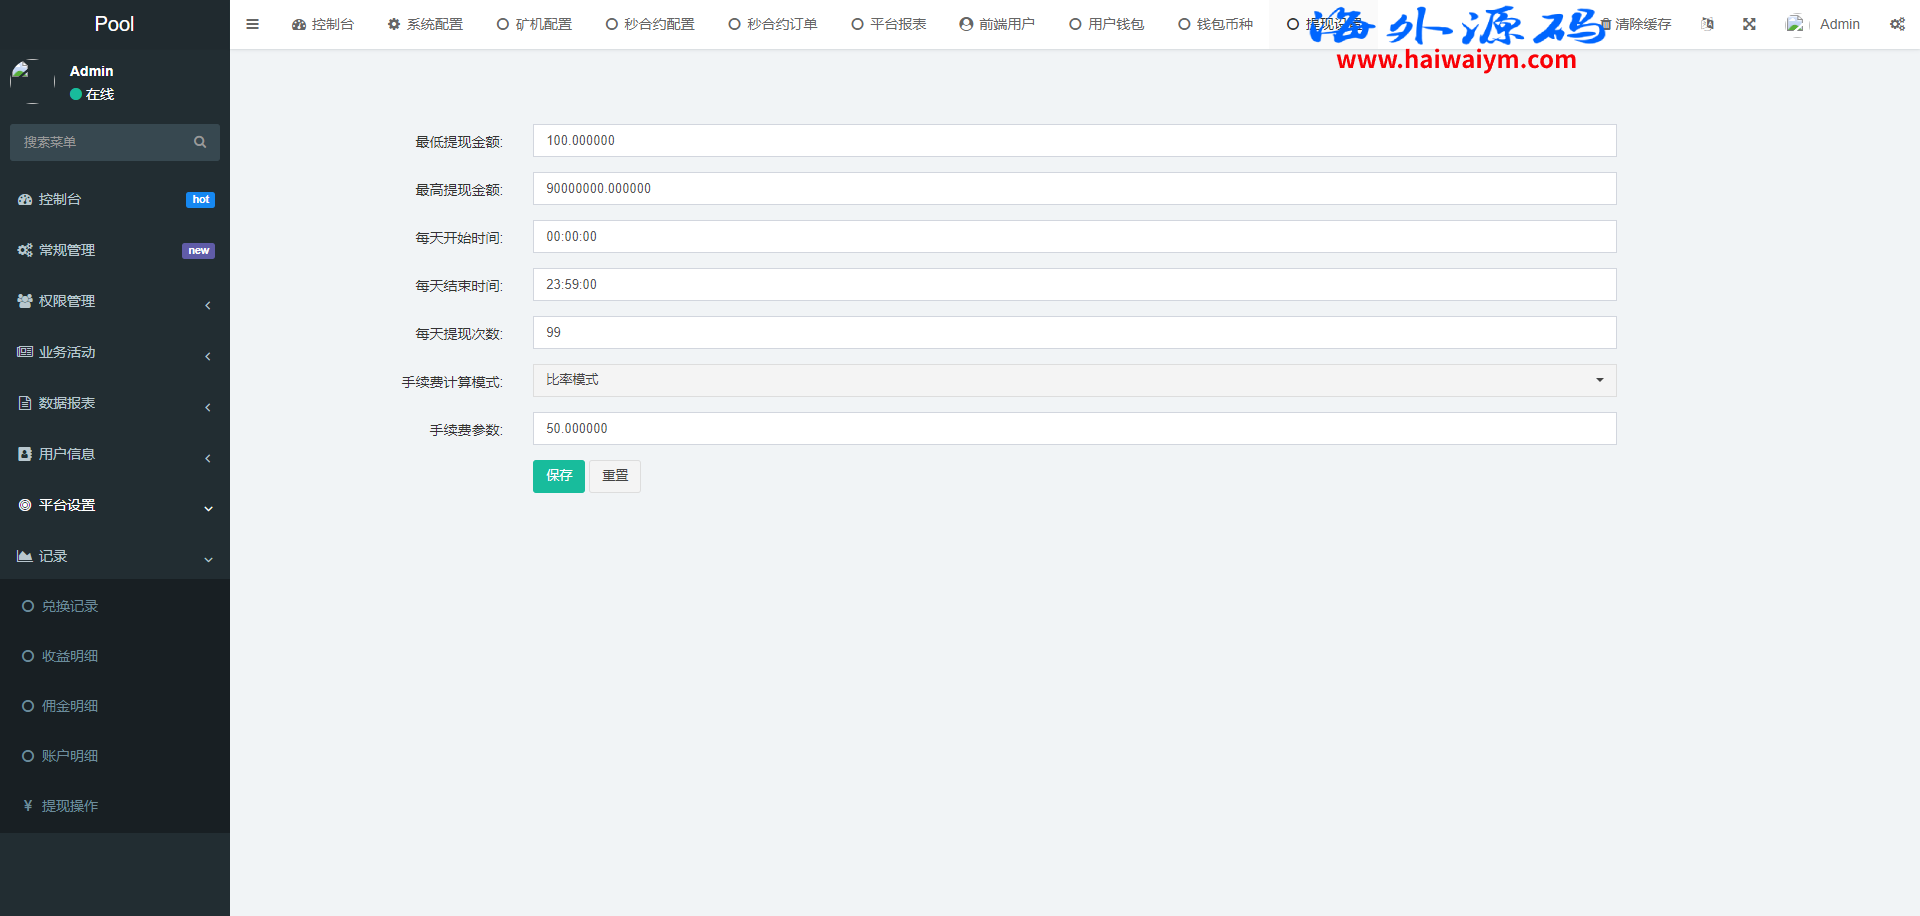The image size is (1920, 916).
Task: Click the search magnifier in sidebar
Action: click(x=200, y=142)
